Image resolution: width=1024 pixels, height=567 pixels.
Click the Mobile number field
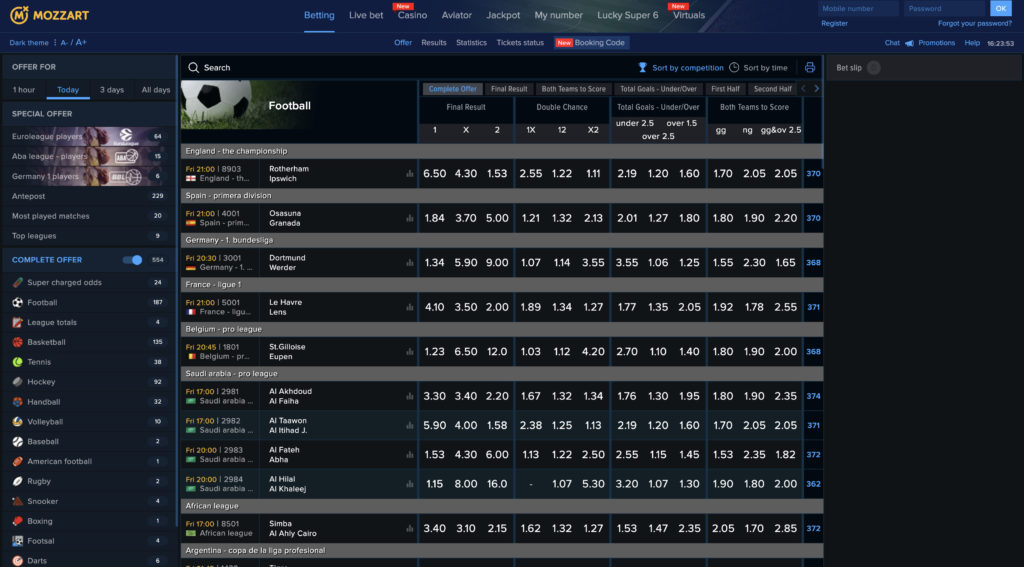[x=859, y=8]
